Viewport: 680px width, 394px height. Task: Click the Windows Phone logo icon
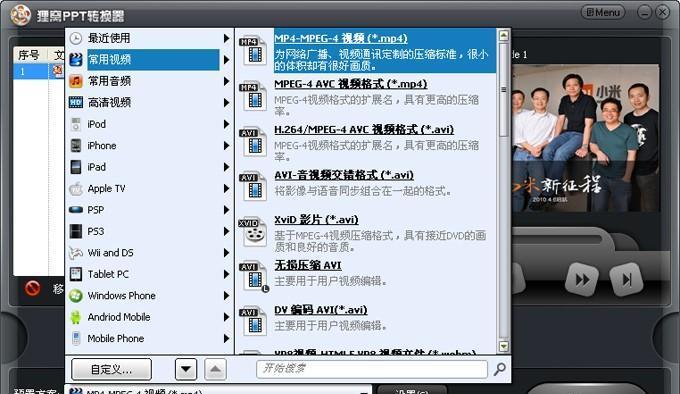pyautogui.click(x=76, y=296)
